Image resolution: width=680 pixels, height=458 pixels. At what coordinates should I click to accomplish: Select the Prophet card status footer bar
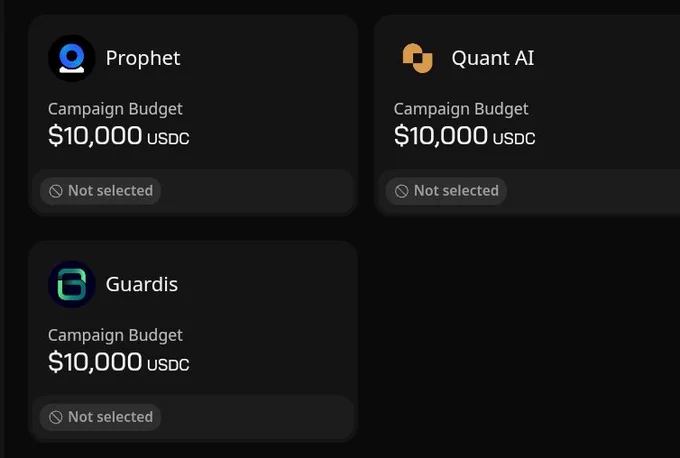pos(193,191)
